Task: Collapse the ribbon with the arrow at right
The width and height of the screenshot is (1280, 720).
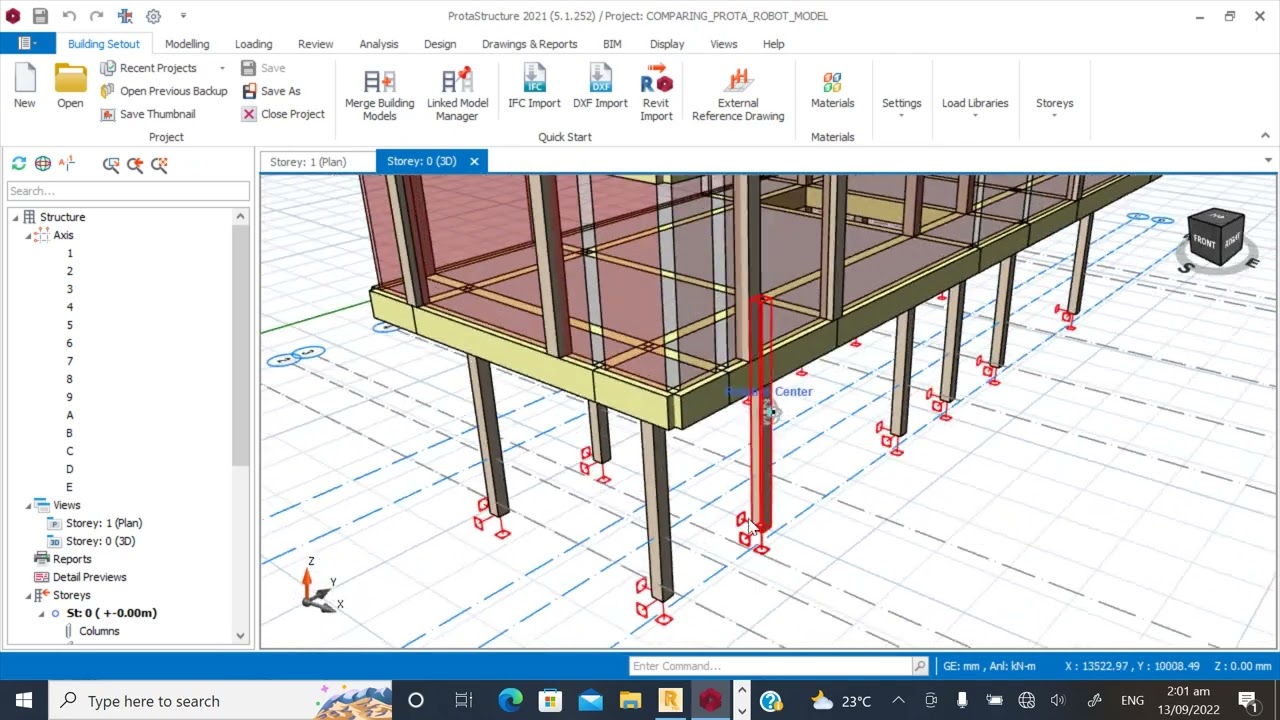Action: pos(1264,136)
